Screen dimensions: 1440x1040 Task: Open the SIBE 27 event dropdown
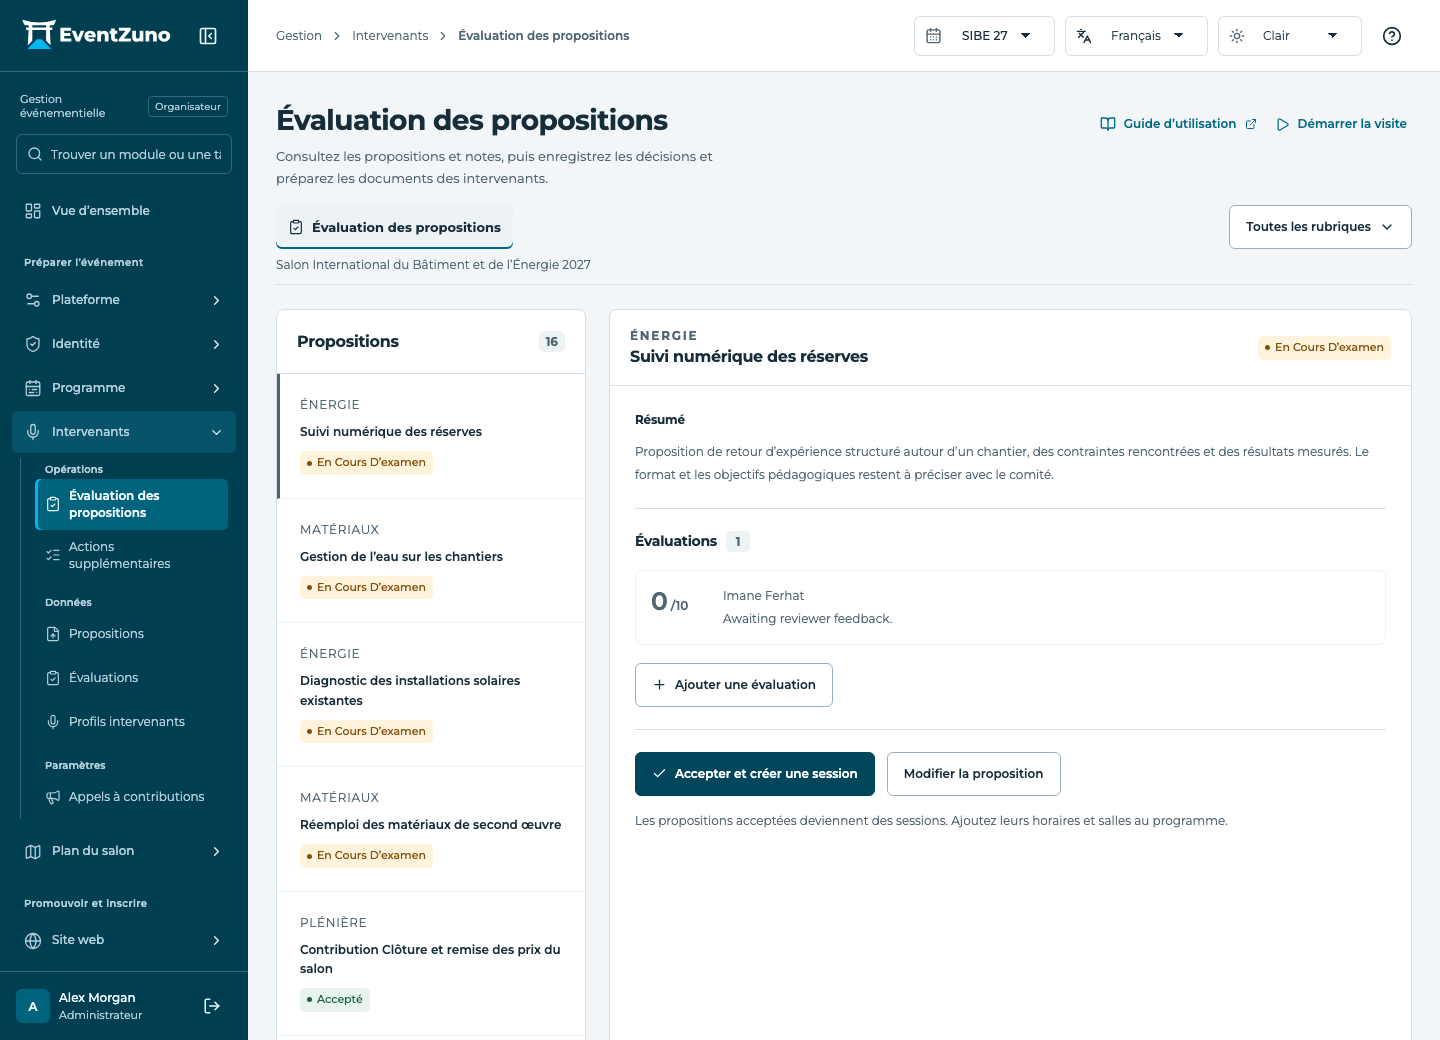[984, 36]
